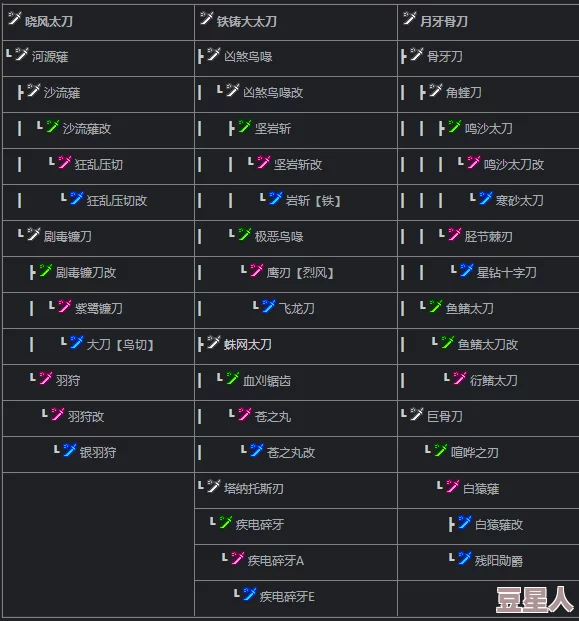The width and height of the screenshot is (579, 621).
Task: Click the pink sword icon beside 狂乱压切
Action: [65, 162]
